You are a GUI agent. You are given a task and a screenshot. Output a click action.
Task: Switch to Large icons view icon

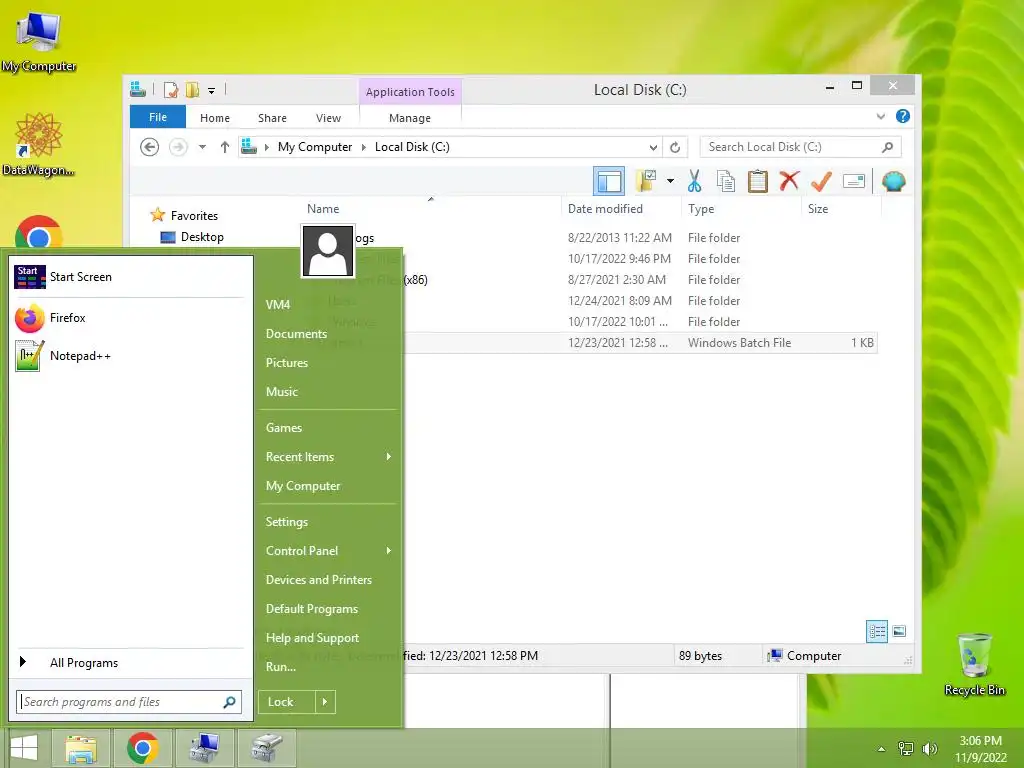(899, 631)
